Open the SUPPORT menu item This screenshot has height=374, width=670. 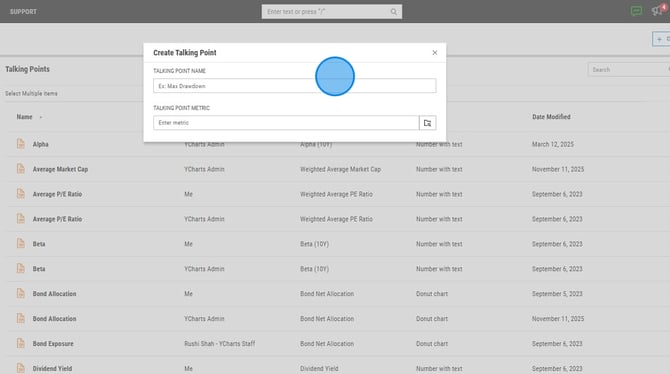coord(23,12)
